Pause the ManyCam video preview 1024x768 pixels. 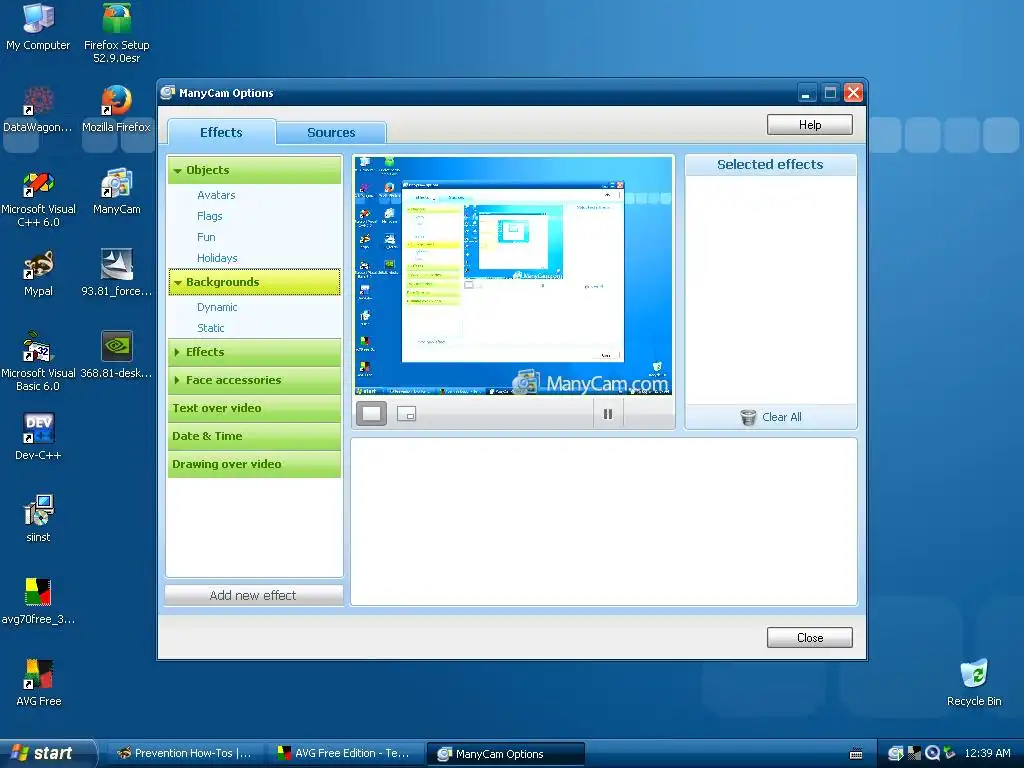pyautogui.click(x=608, y=414)
